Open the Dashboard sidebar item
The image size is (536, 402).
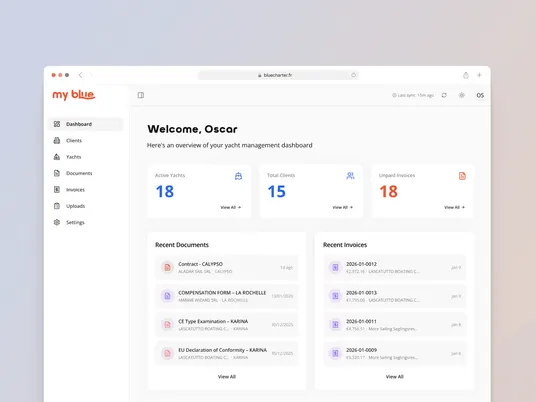85,124
